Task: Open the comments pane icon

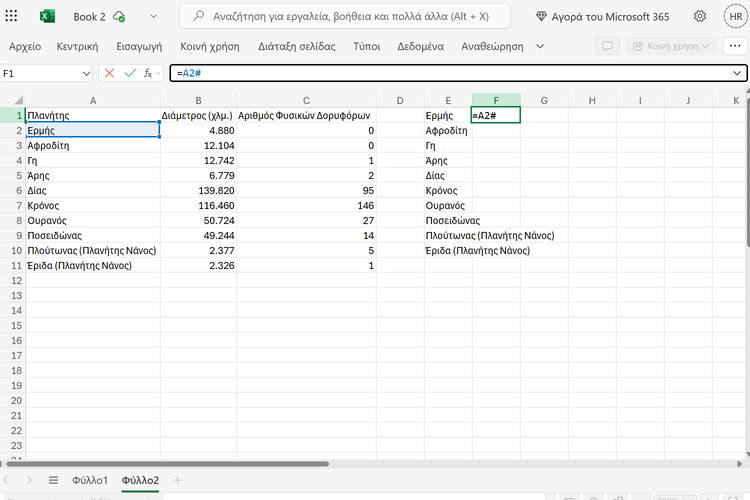Action: point(606,46)
